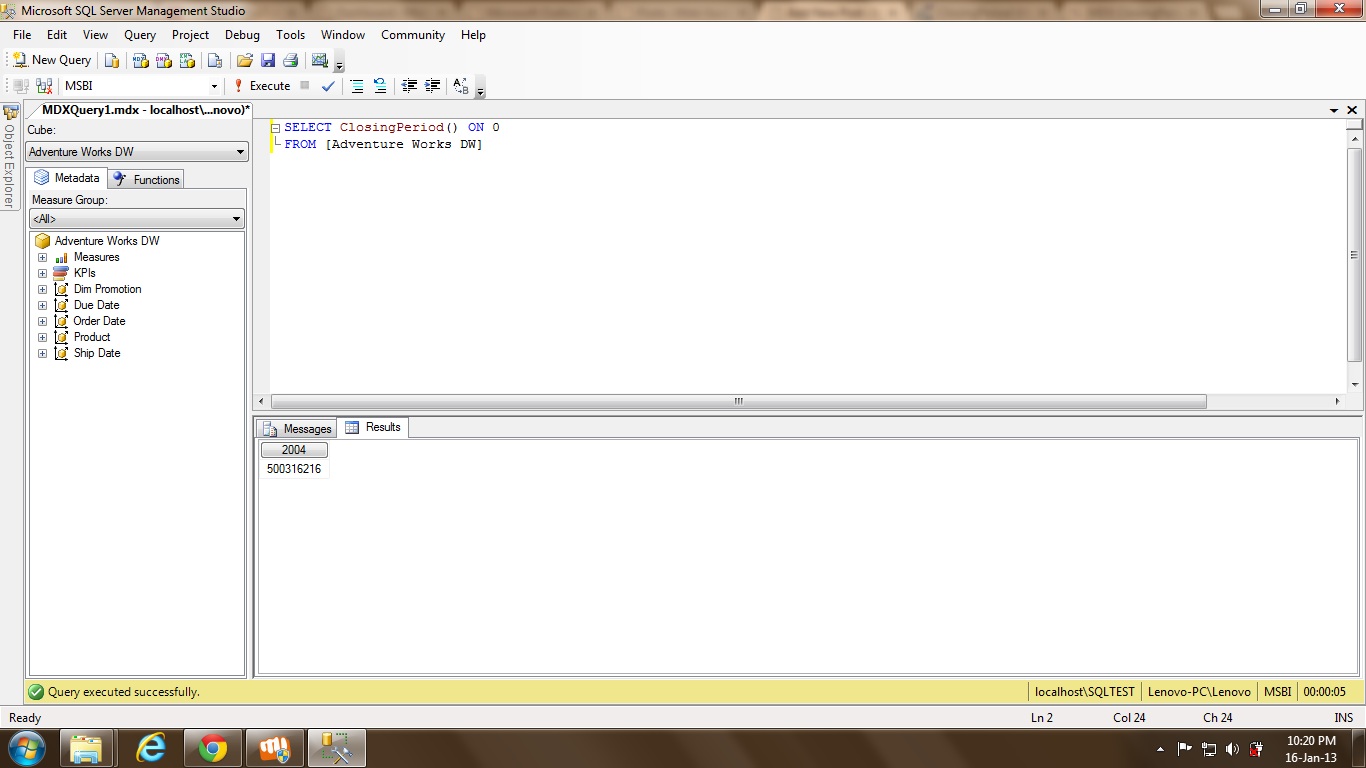Viewport: 1366px width, 768px height.
Task: Click the Google Chrome taskbar icon
Action: tap(212, 748)
